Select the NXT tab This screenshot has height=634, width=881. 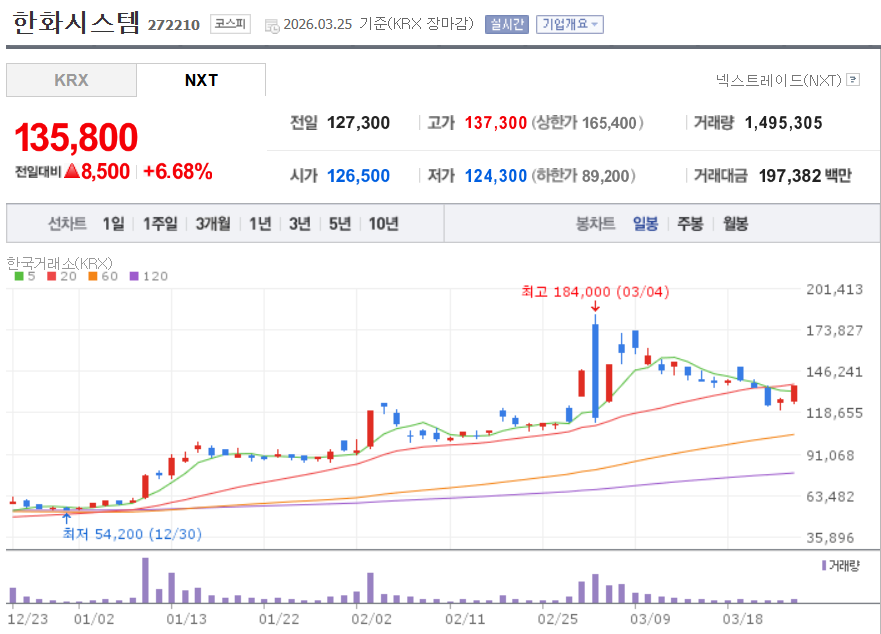click(201, 80)
